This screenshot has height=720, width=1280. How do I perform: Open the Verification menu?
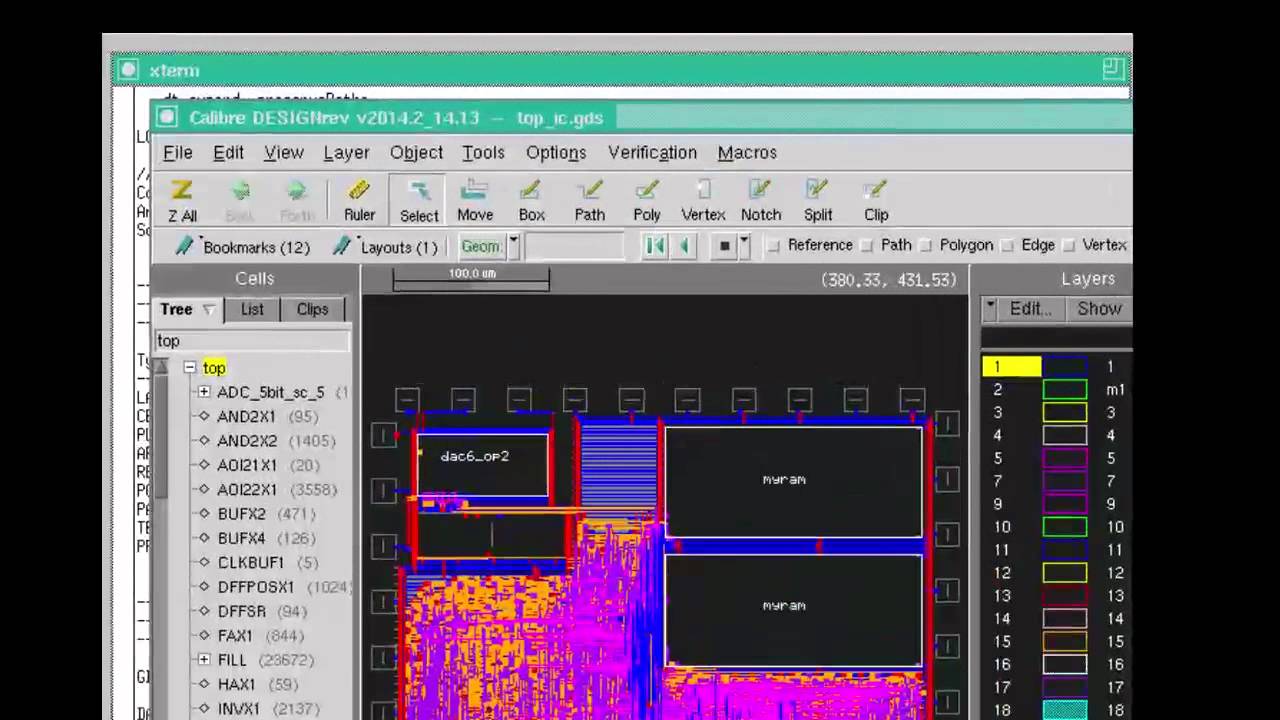pyautogui.click(x=652, y=152)
